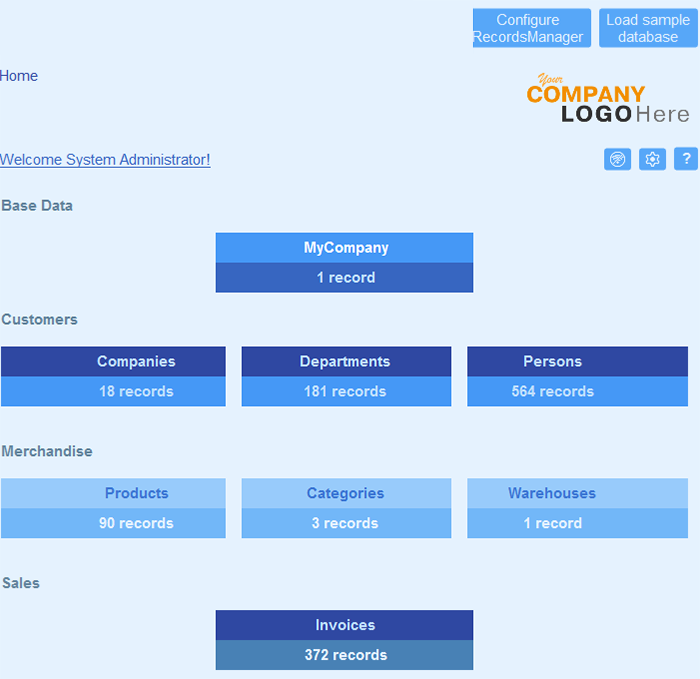The height and width of the screenshot is (679, 700).
Task: Click the question mark help icon
Action: click(686, 159)
